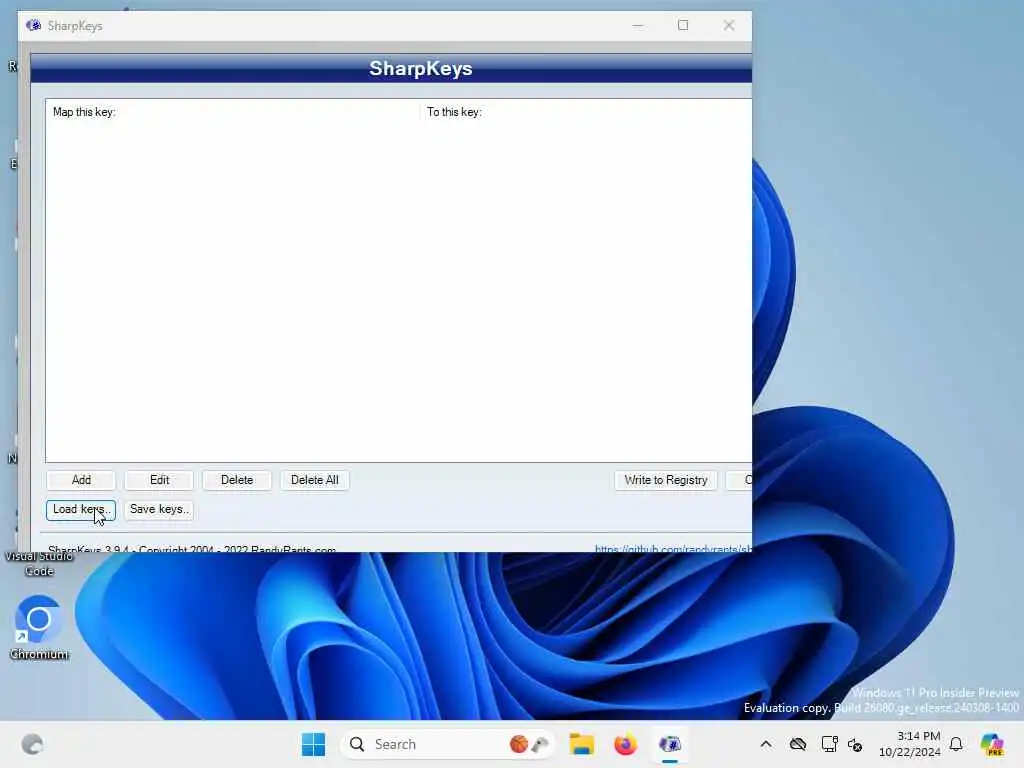Image resolution: width=1024 pixels, height=768 pixels.
Task: Maximize the SharpKeys window
Action: 683,25
